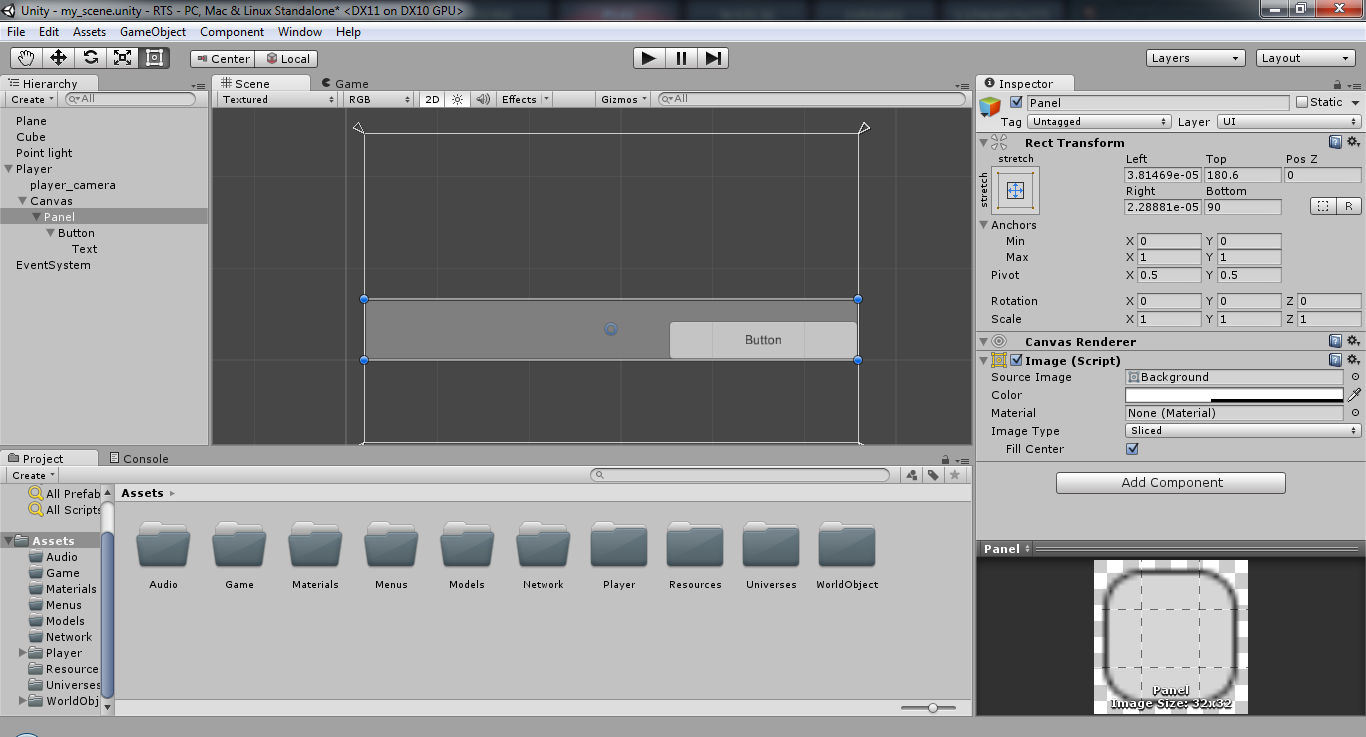This screenshot has width=1366, height=737.
Task: Click the Panel game object cube icon
Action: pyautogui.click(x=990, y=108)
